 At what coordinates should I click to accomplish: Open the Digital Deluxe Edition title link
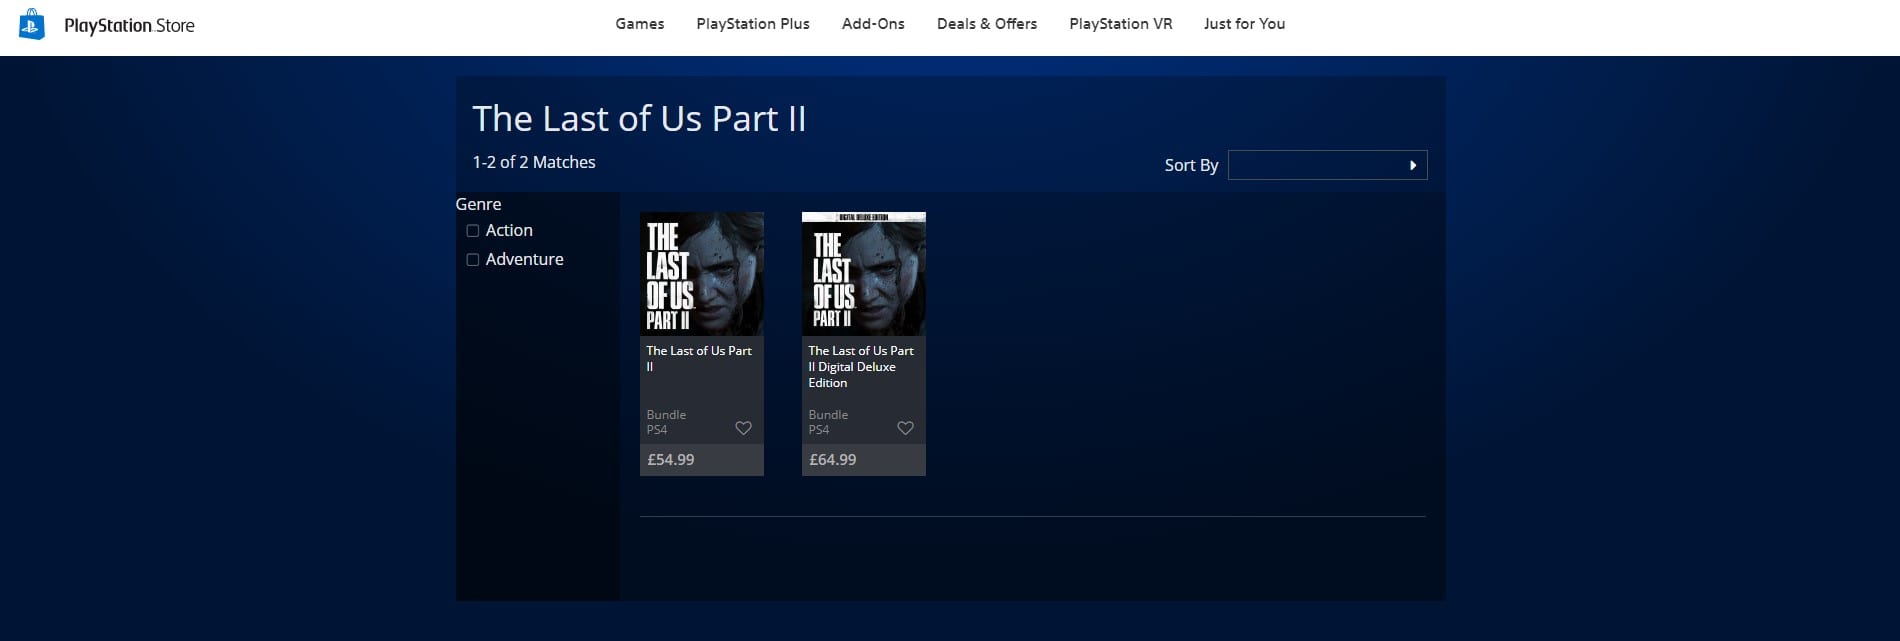pyautogui.click(x=860, y=366)
